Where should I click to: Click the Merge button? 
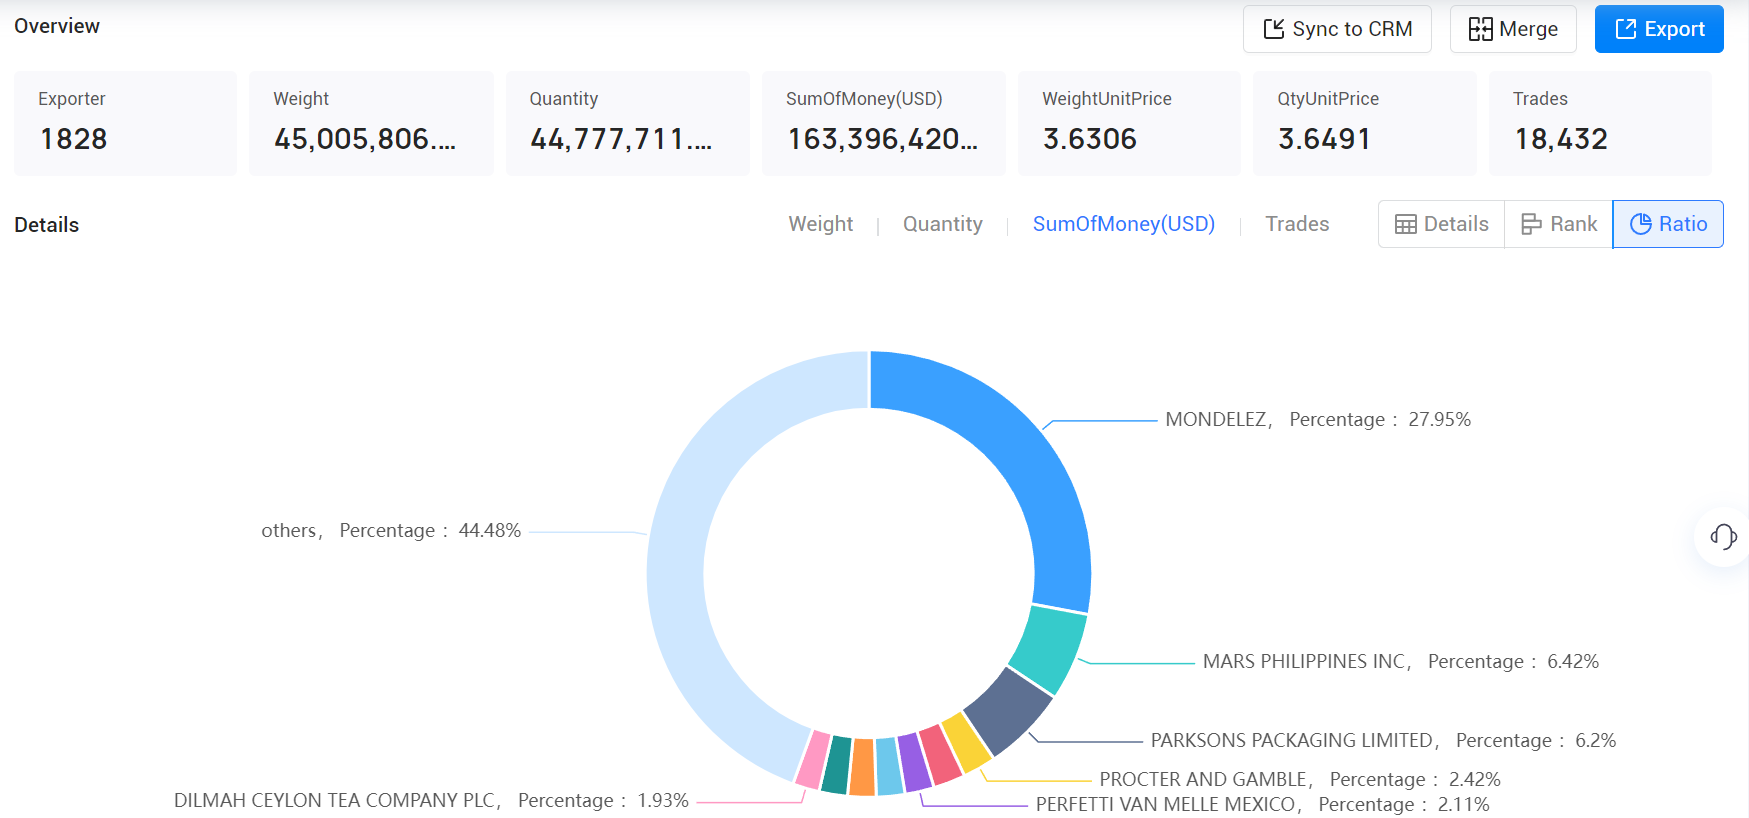pos(1513,29)
